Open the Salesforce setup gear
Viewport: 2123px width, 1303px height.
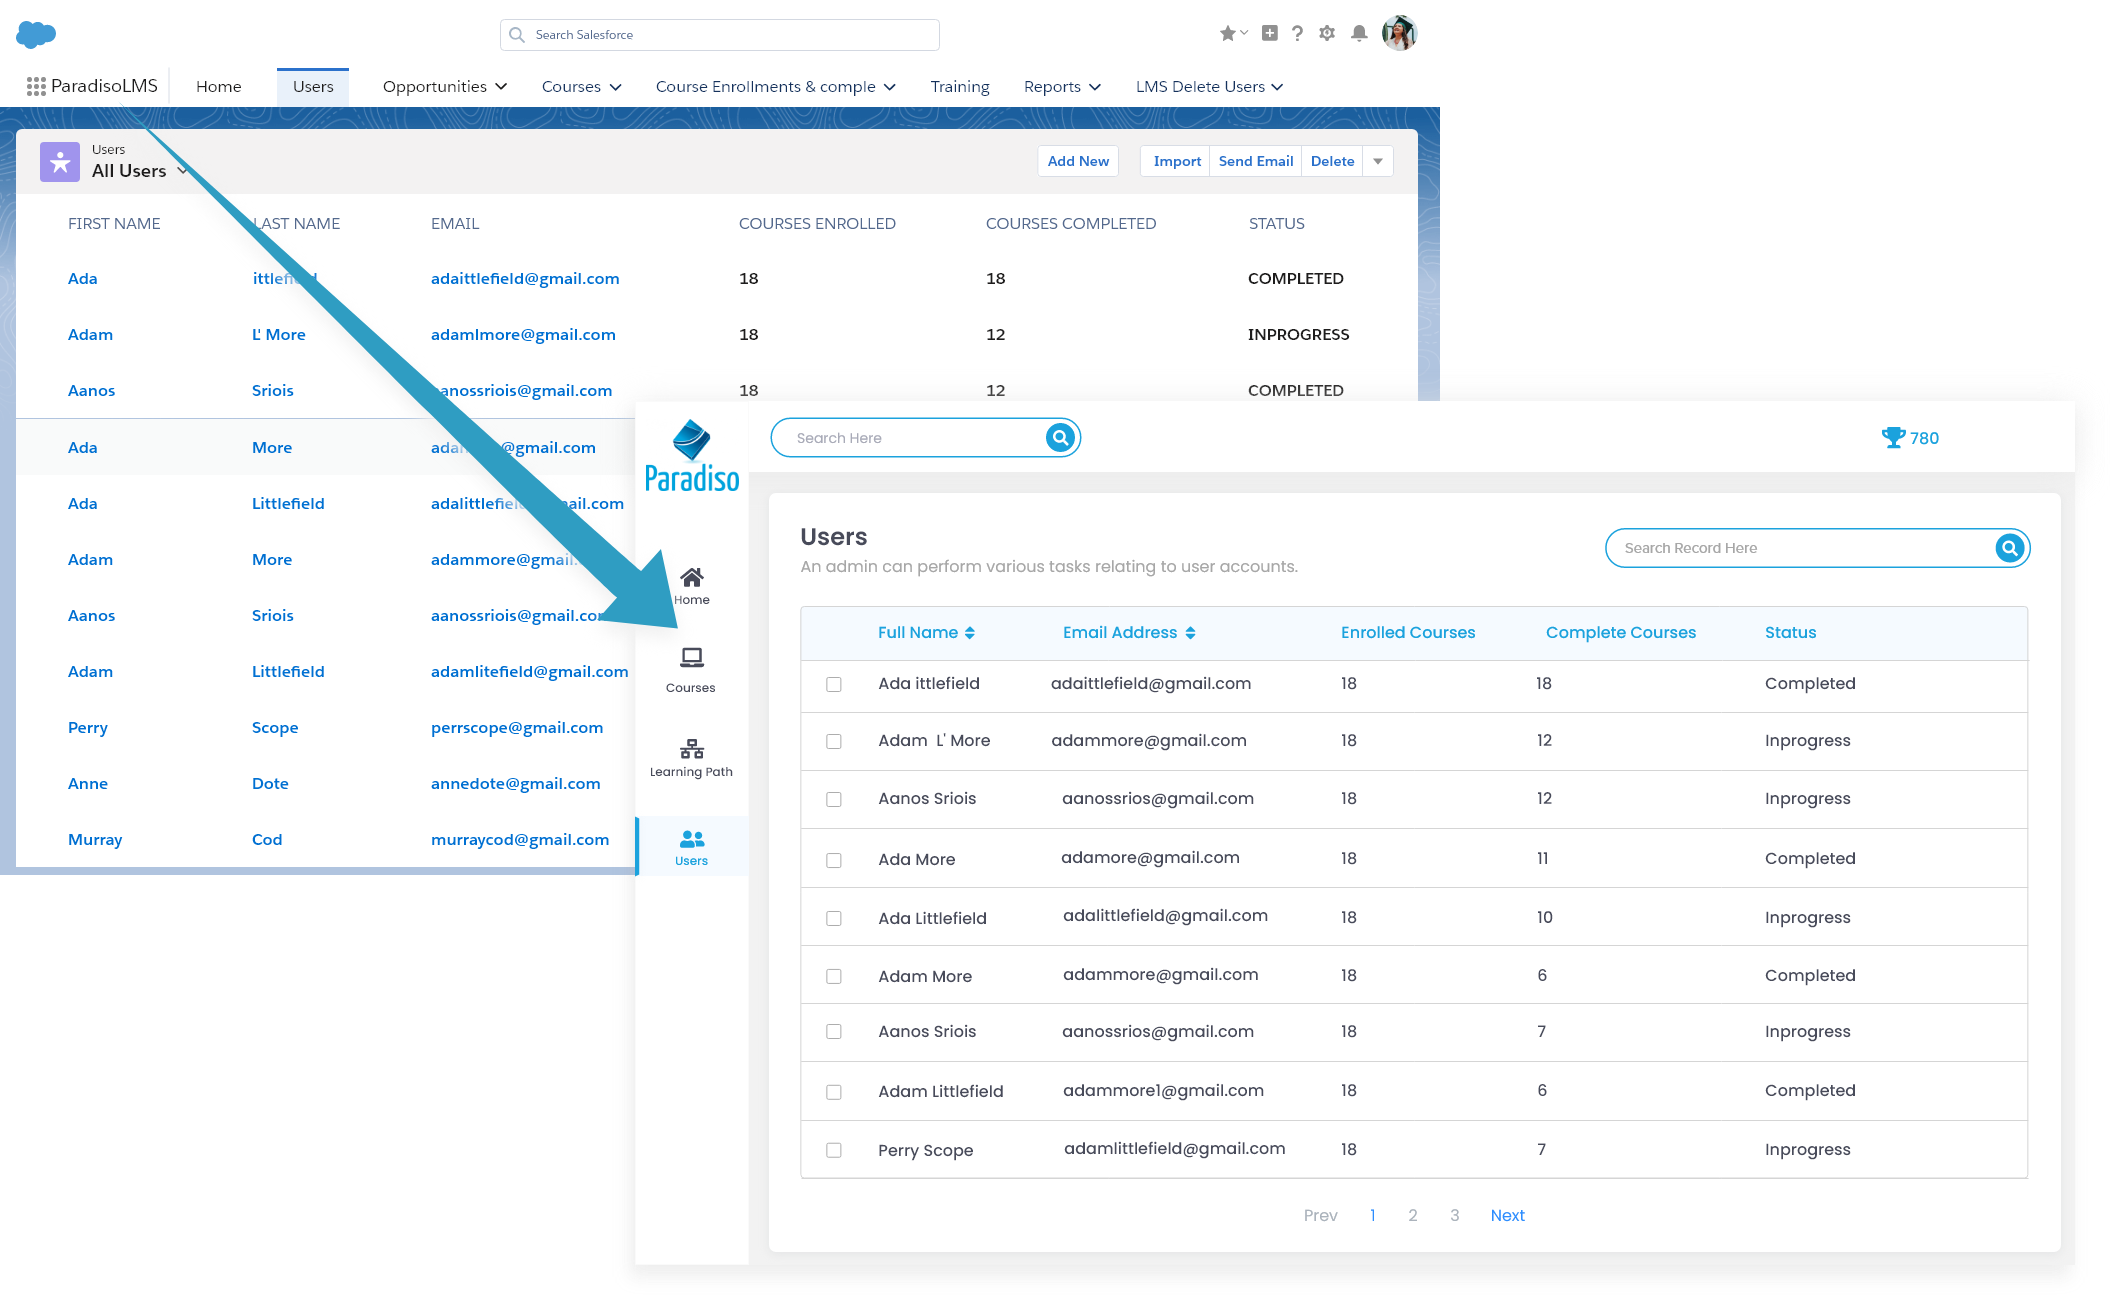tap(1327, 34)
